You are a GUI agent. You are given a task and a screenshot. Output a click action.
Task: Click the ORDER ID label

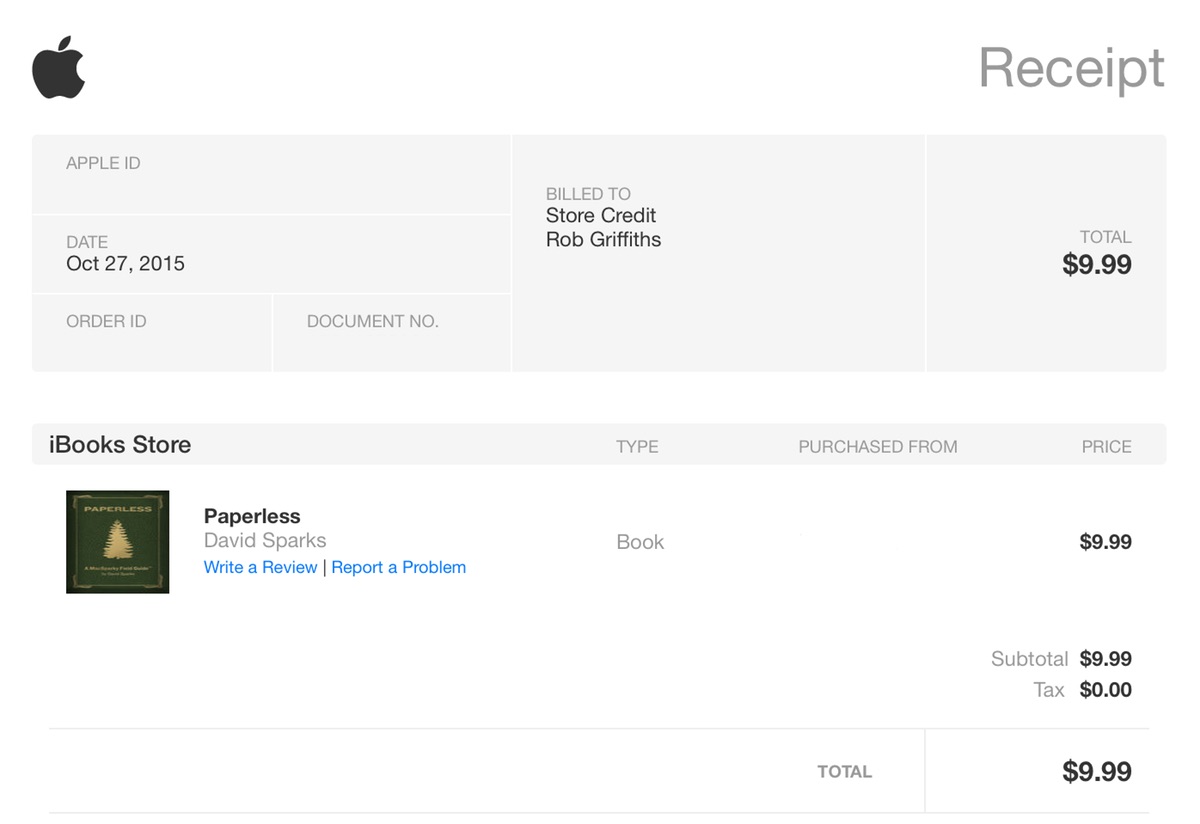106,321
